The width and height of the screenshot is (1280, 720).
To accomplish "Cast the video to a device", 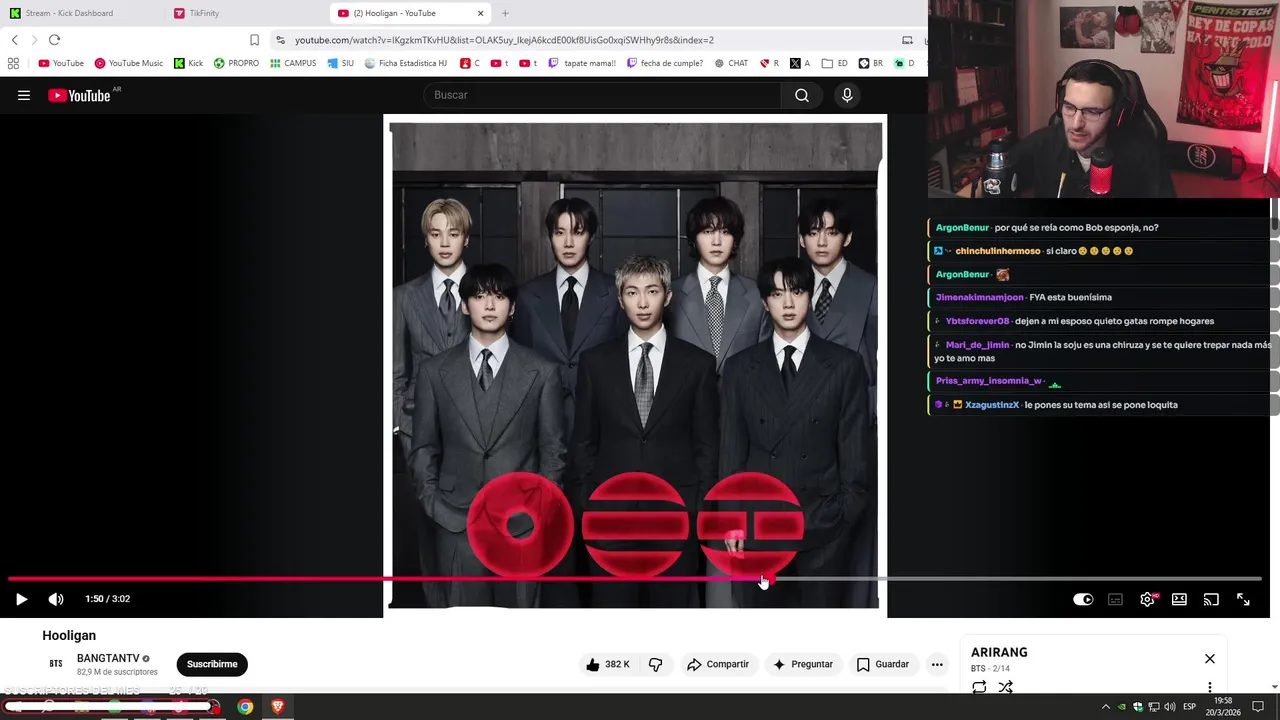I will 1211,599.
